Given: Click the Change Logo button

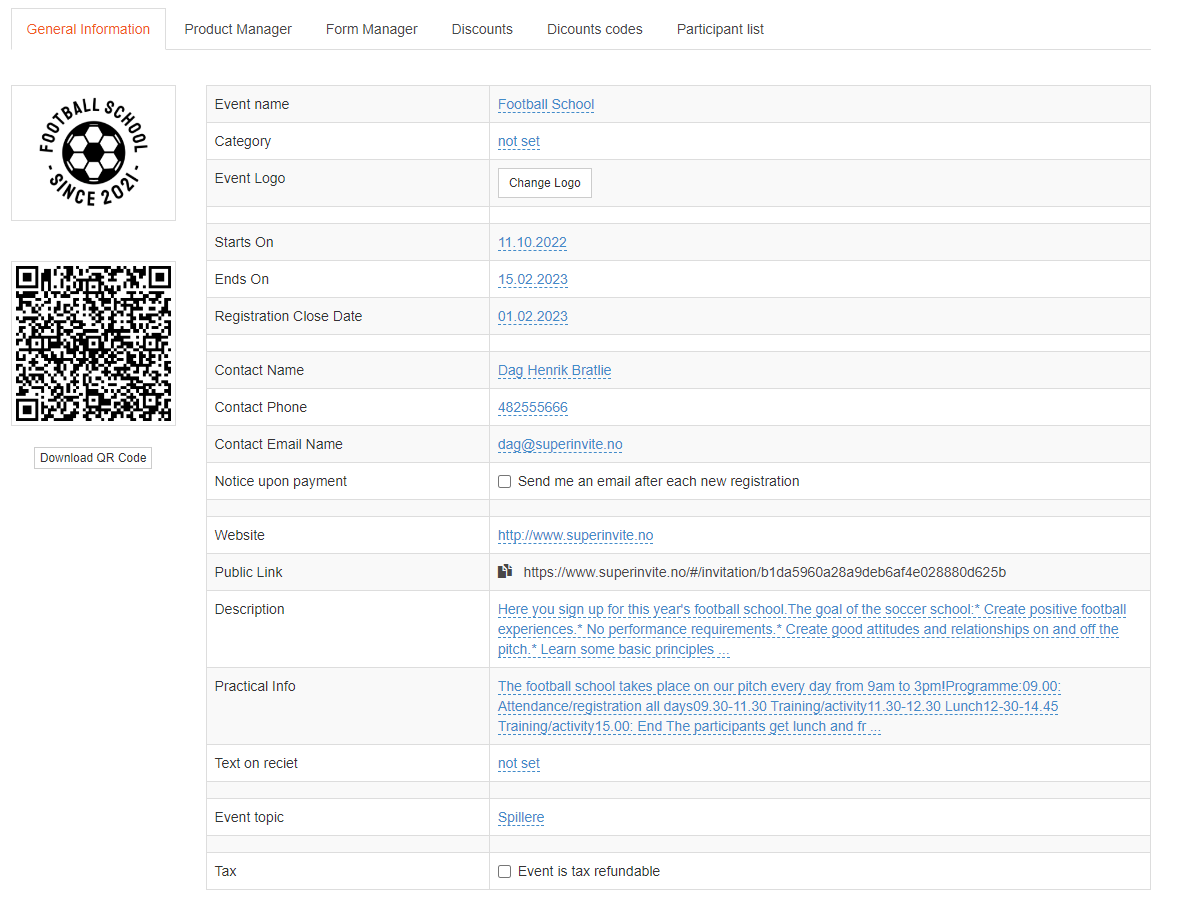Looking at the screenshot, I should 545,183.
